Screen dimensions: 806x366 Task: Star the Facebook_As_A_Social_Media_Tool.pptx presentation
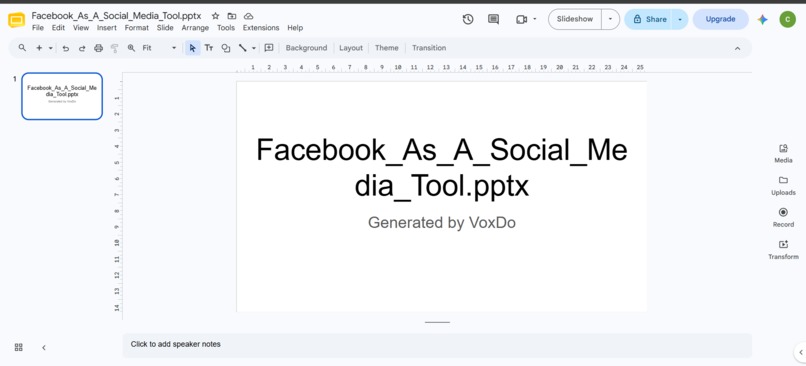[215, 16]
